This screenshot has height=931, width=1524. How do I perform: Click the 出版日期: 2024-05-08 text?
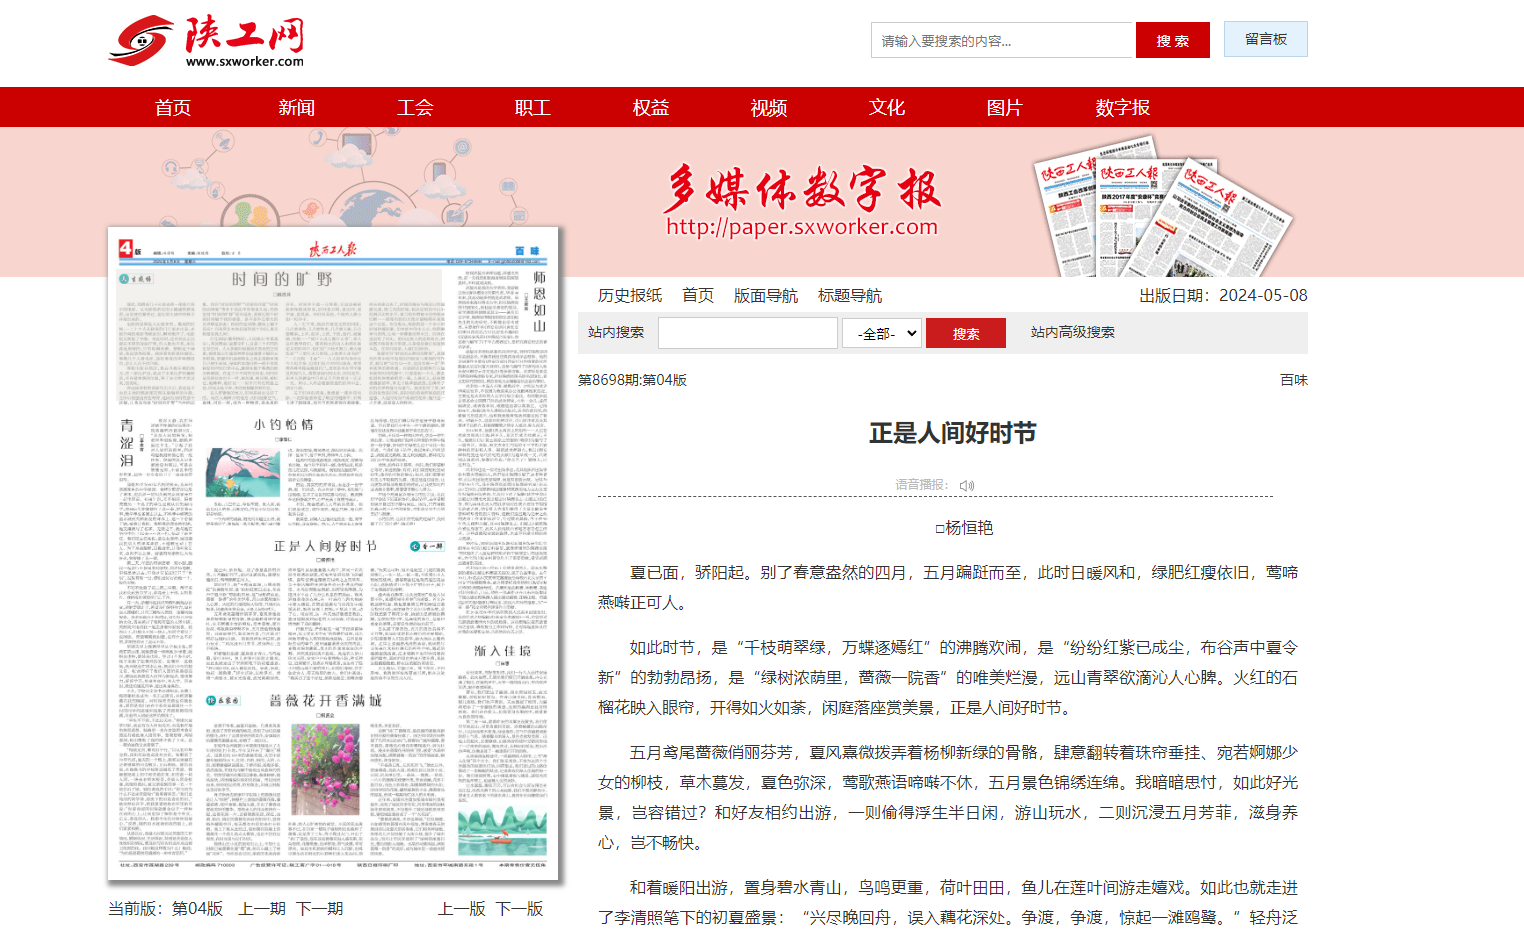point(1223,295)
